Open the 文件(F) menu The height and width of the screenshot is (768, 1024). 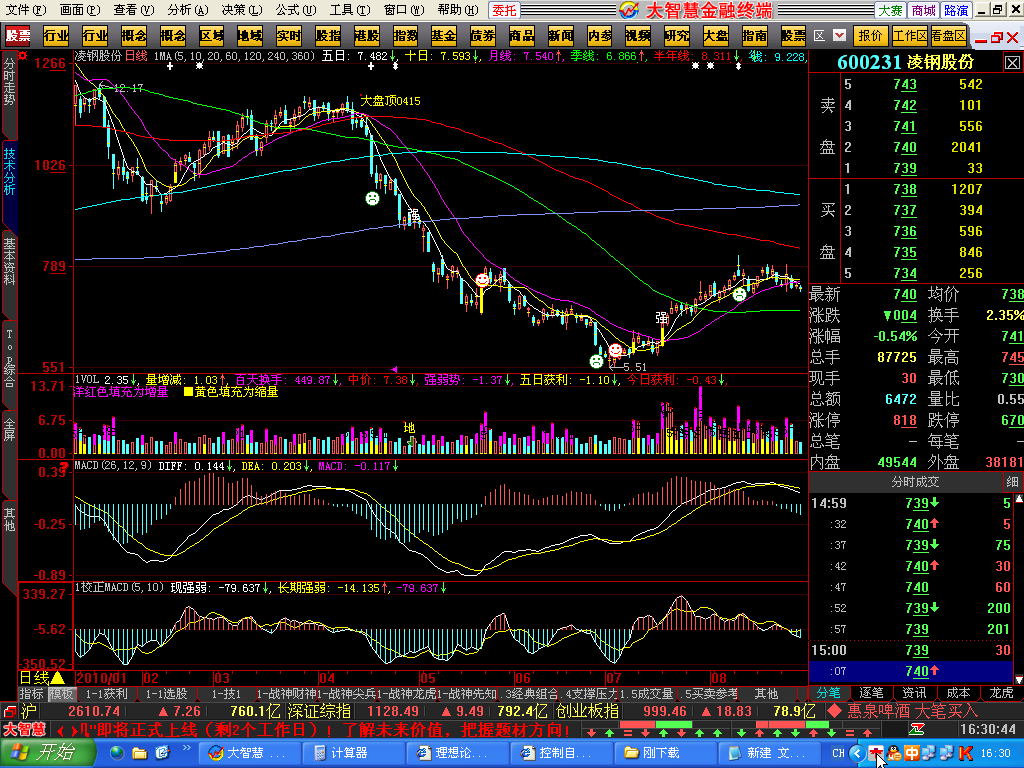click(26, 10)
